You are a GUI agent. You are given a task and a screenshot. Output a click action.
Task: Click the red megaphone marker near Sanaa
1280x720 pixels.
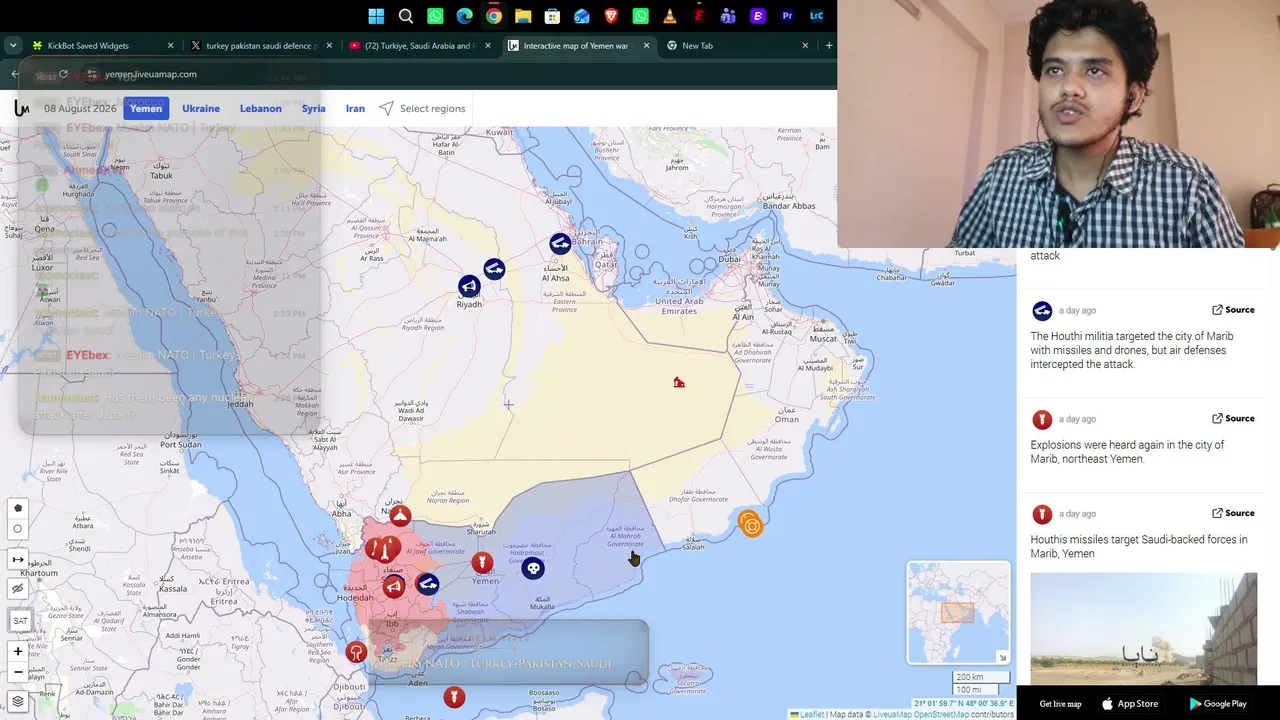pos(394,587)
